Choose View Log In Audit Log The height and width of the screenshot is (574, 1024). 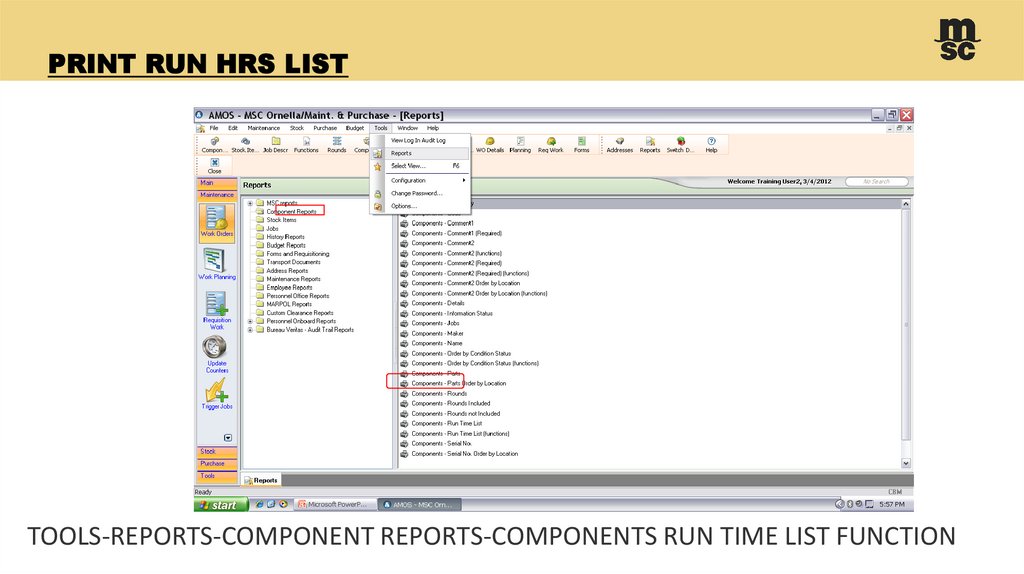(419, 140)
